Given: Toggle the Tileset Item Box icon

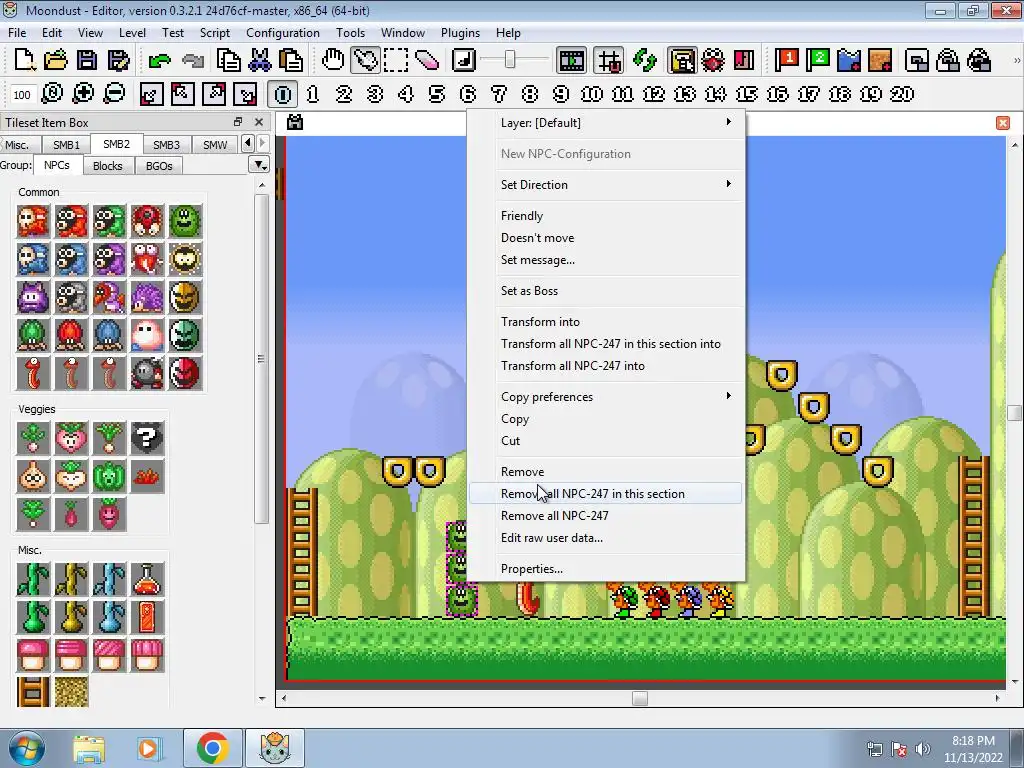Looking at the screenshot, I should pyautogui.click(x=682, y=61).
